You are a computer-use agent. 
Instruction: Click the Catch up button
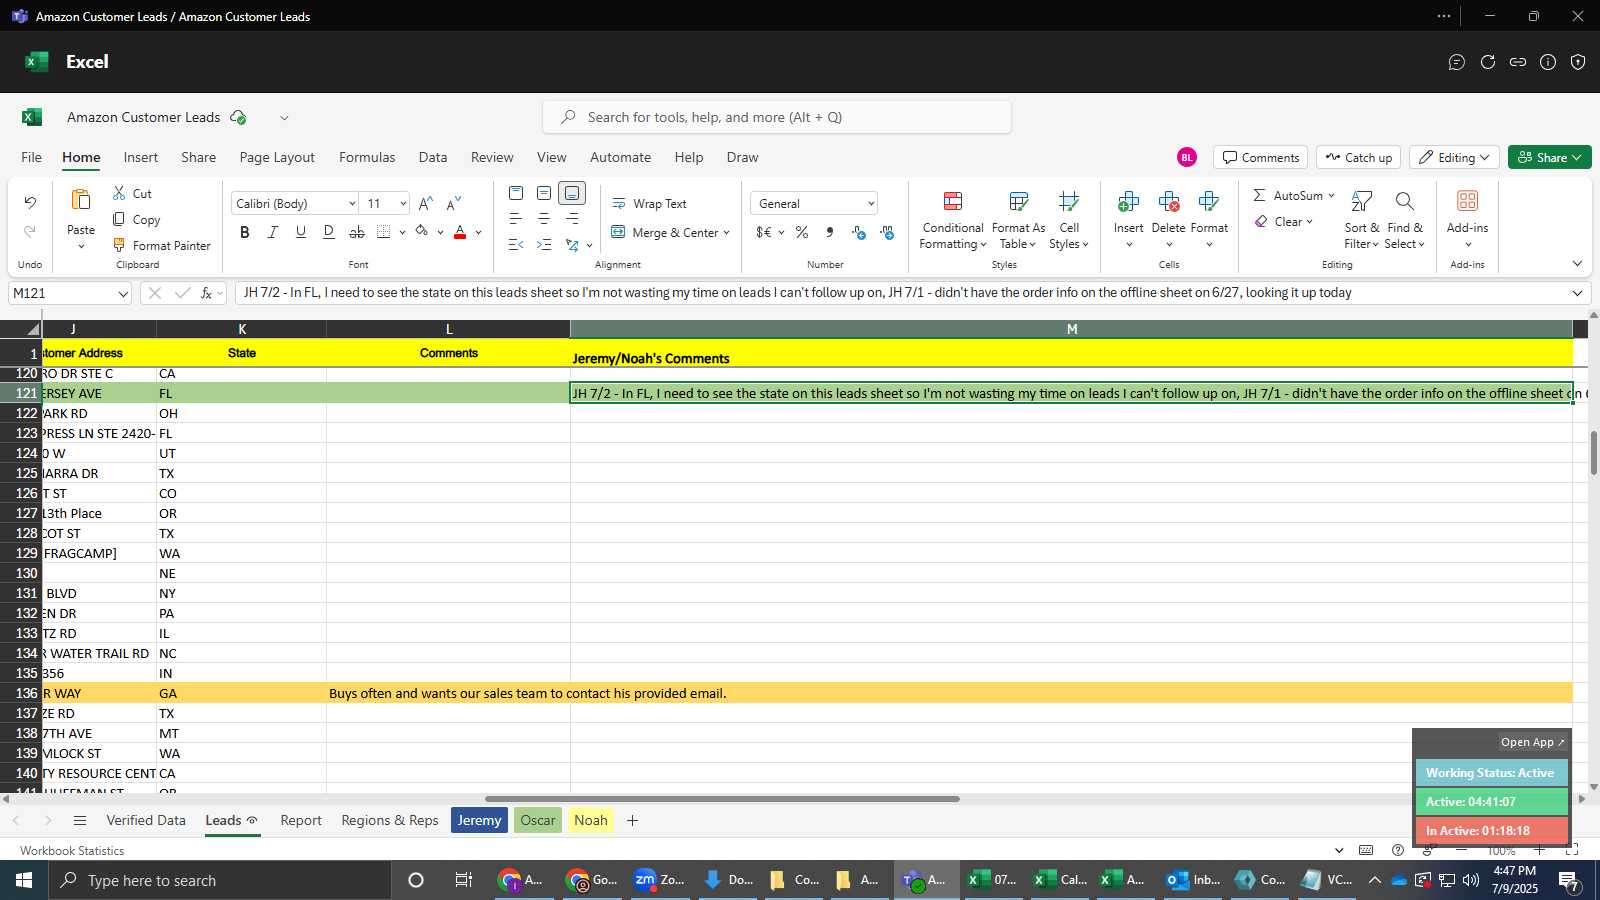[1358, 157]
